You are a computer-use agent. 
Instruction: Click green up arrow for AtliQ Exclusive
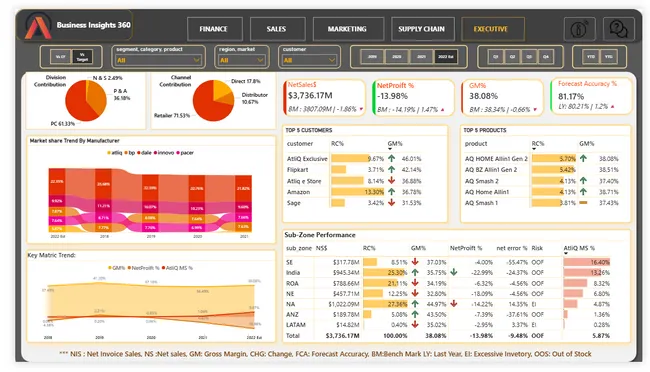[x=392, y=158]
